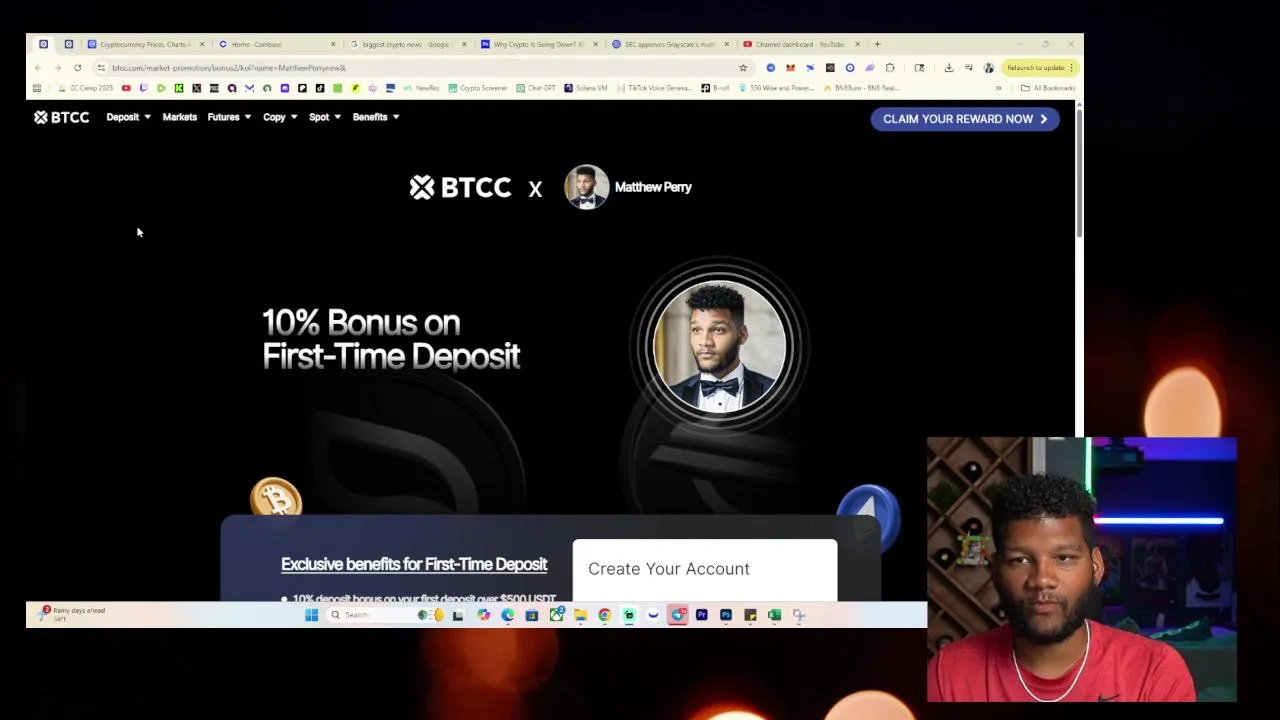This screenshot has width=1280, height=720.
Task: Expand the Copy dropdown menu
Action: [280, 117]
